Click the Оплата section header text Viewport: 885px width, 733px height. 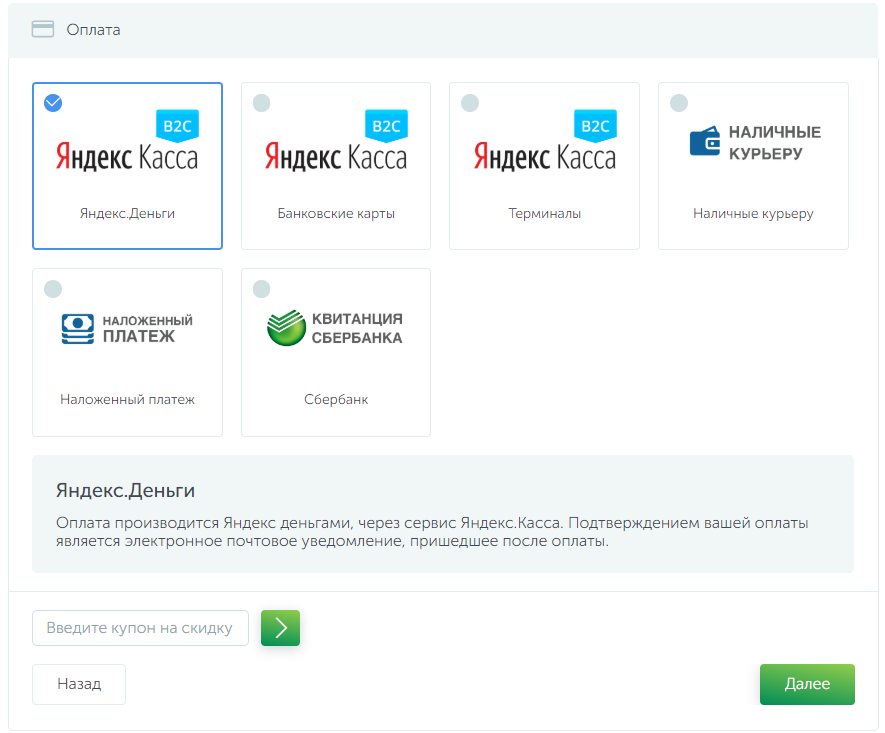93,29
